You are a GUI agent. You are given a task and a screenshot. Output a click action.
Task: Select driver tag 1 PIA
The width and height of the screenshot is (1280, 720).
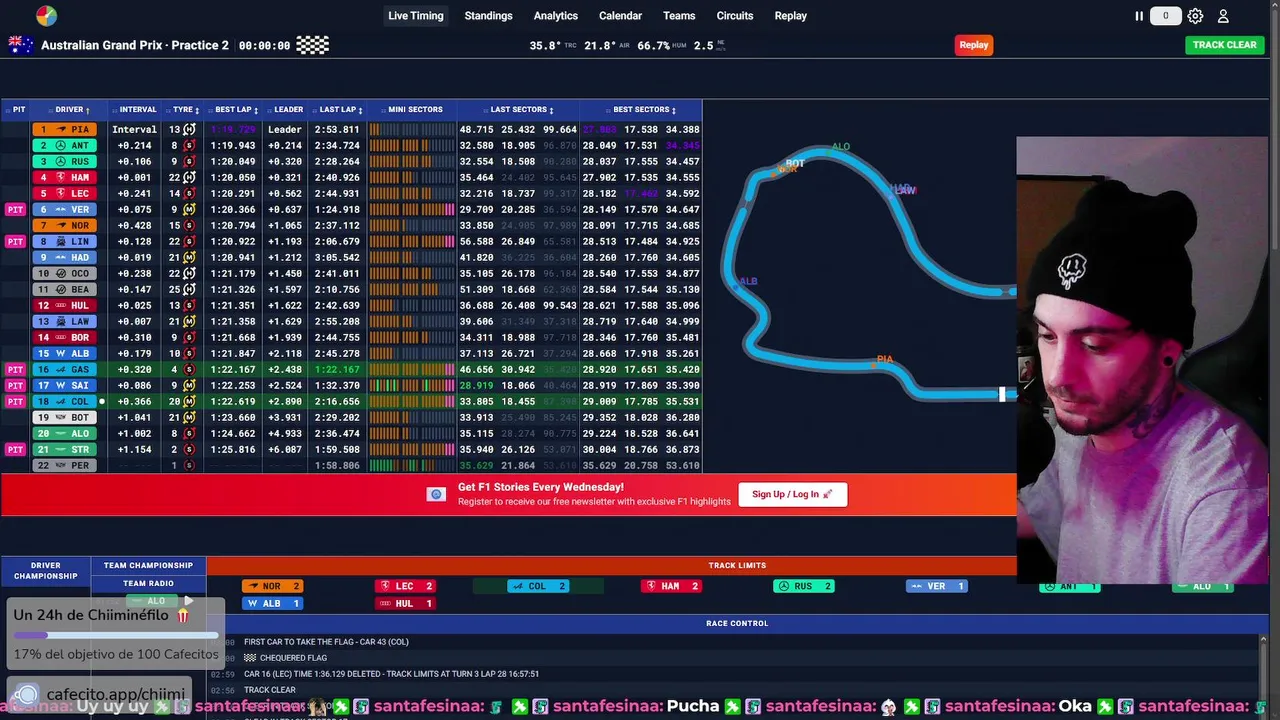(65, 129)
